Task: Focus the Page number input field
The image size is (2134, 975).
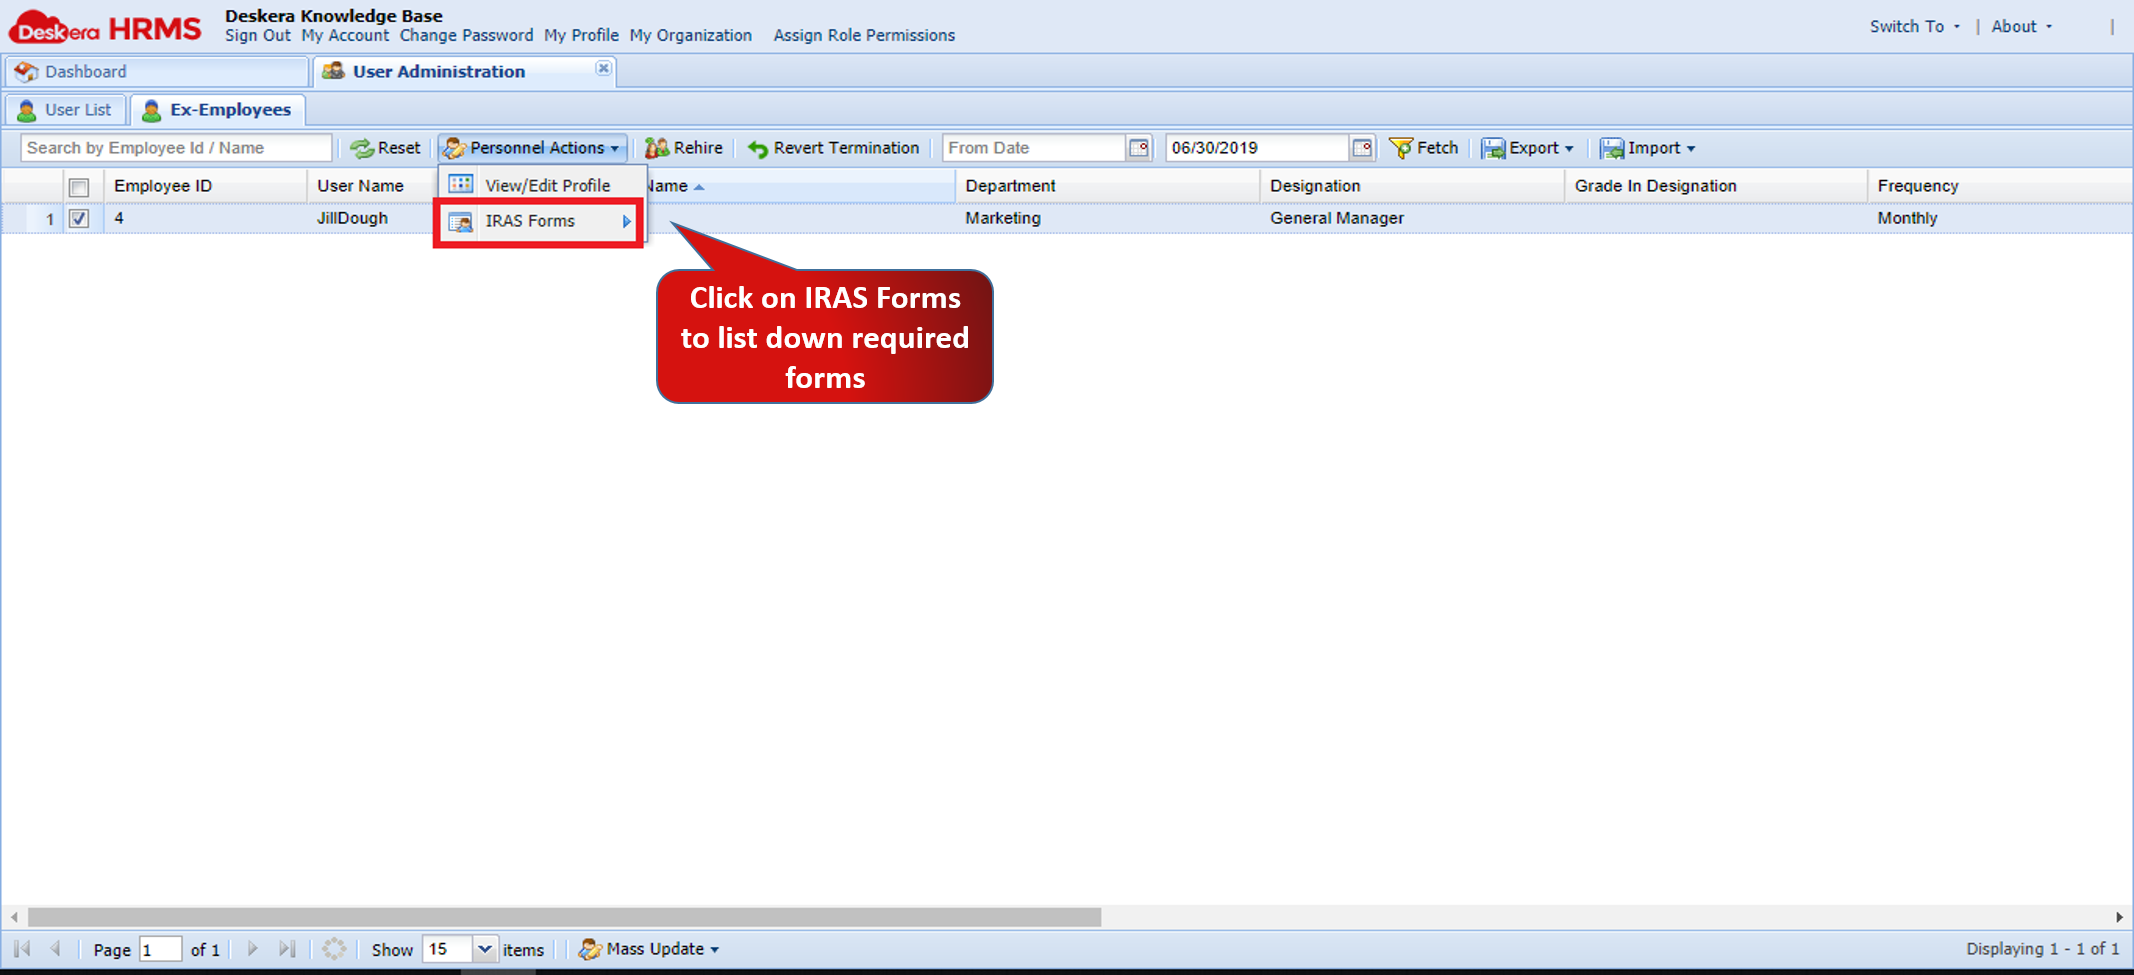Action: 160,949
